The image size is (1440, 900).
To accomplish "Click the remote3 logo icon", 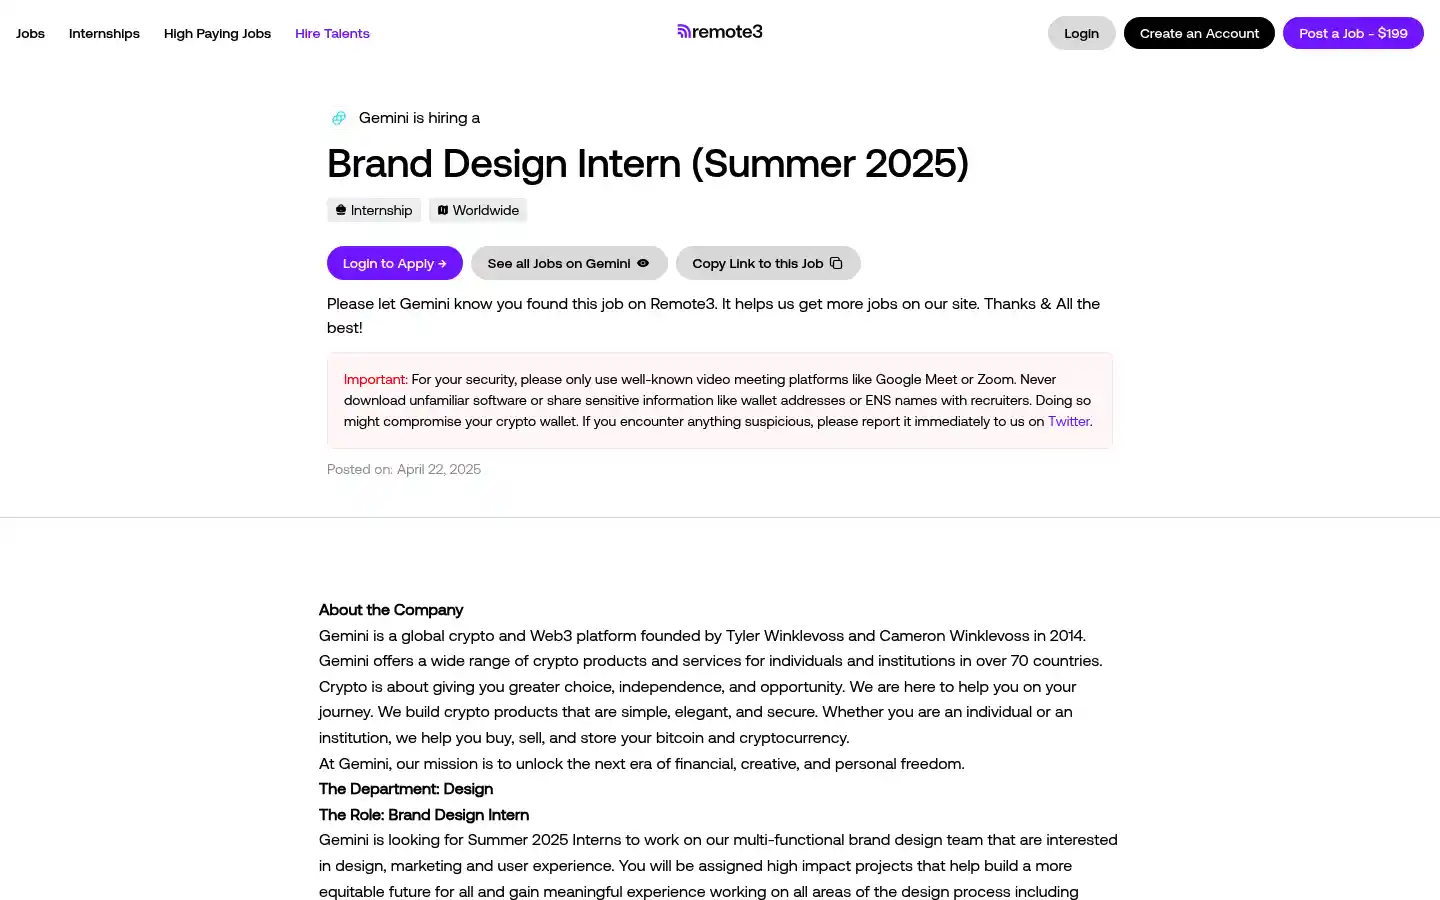I will click(x=683, y=31).
